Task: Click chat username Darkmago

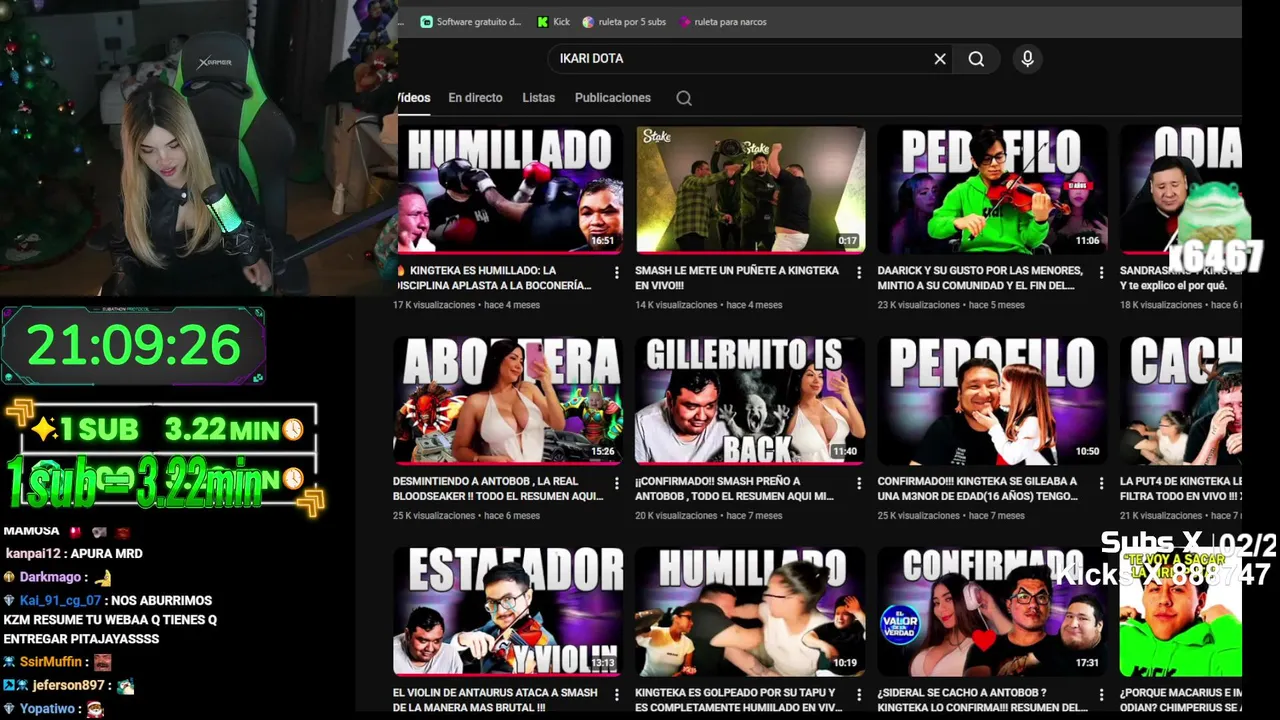Action: point(50,577)
